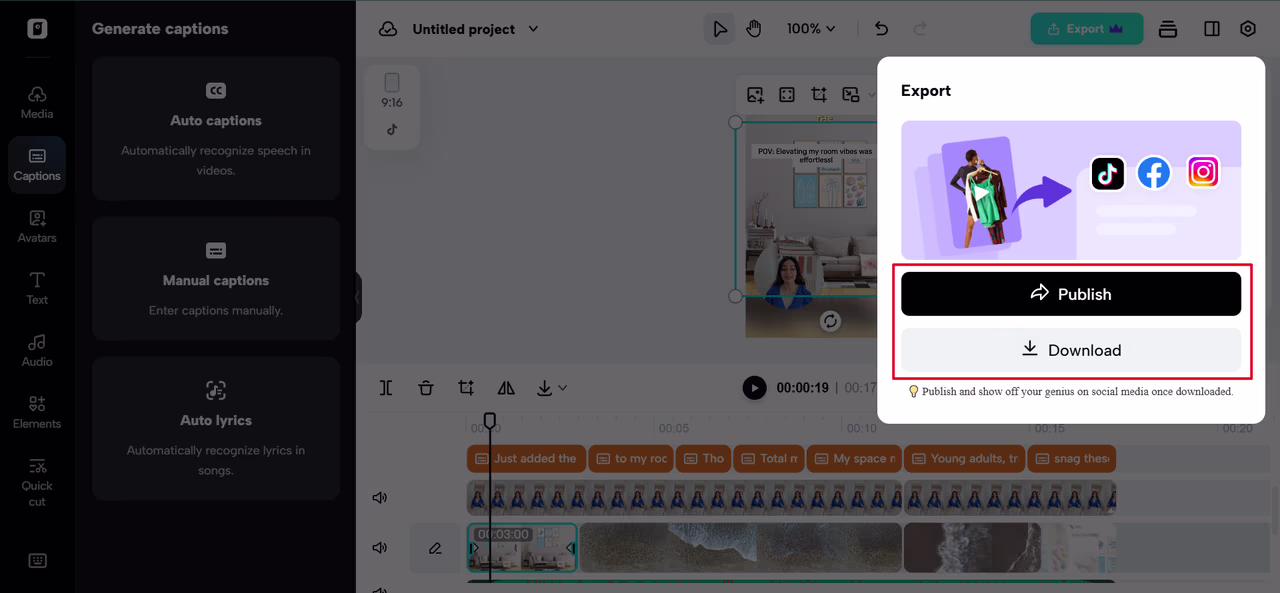Open the Text sidebar panel
The width and height of the screenshot is (1280, 593).
pyautogui.click(x=37, y=289)
